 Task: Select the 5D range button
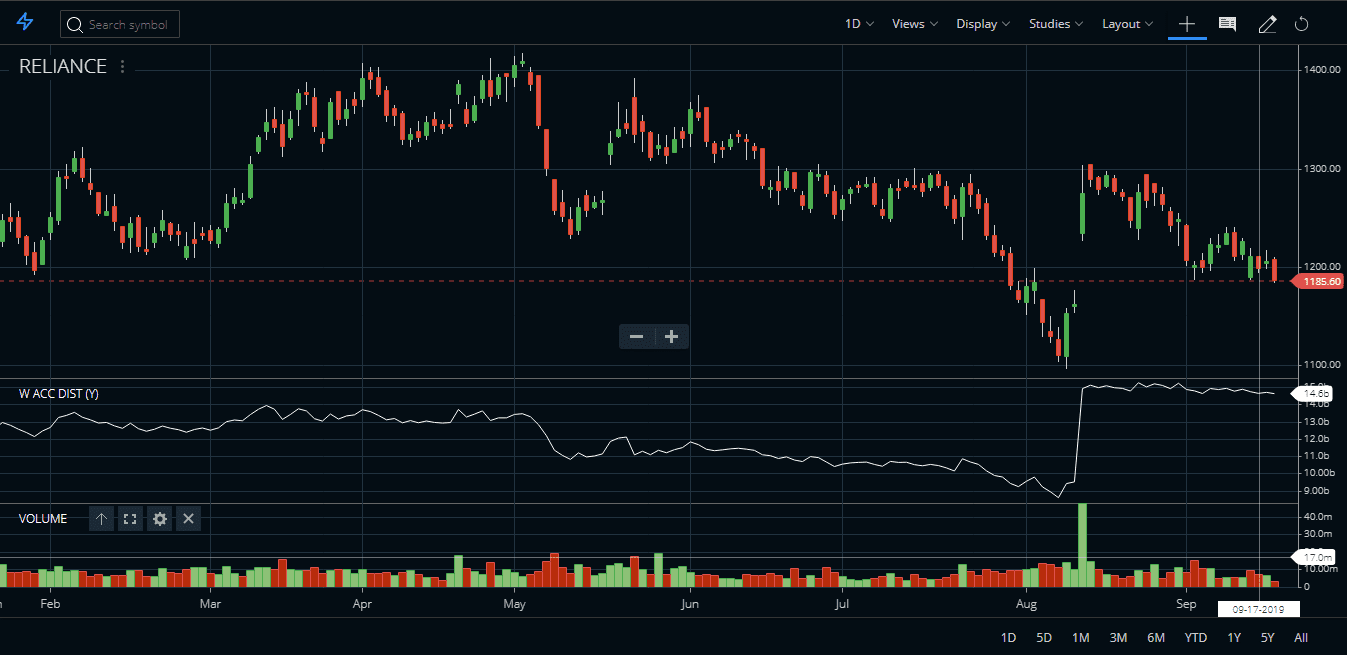click(1044, 637)
